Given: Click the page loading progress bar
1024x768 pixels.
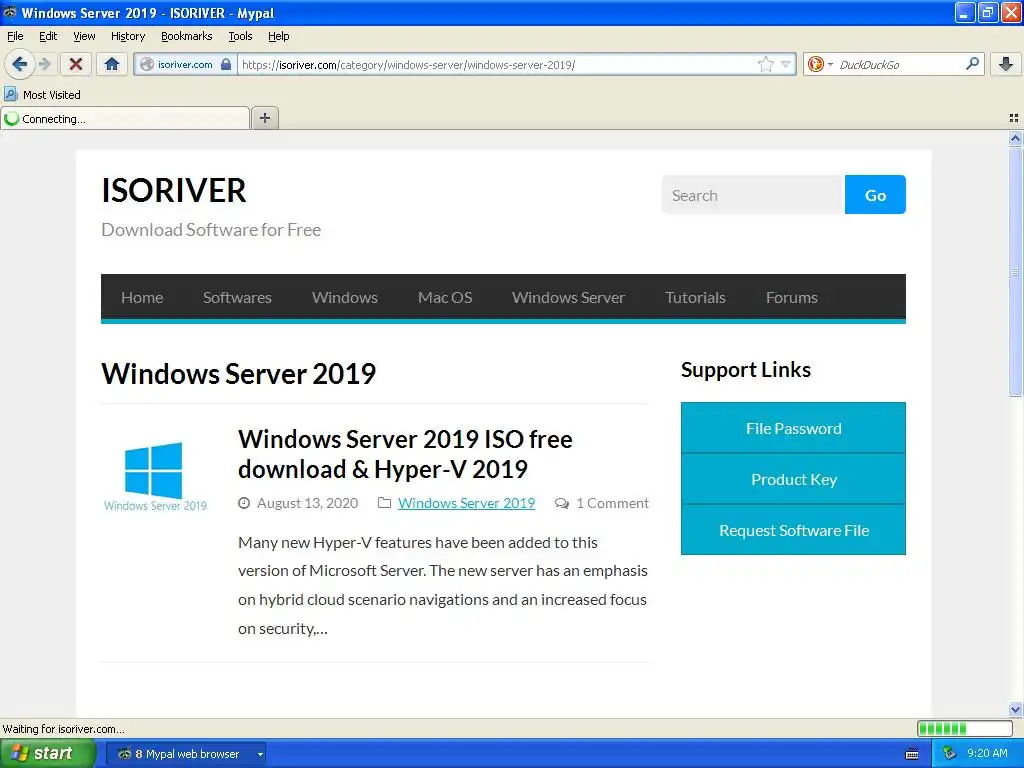Looking at the screenshot, I should coord(965,728).
